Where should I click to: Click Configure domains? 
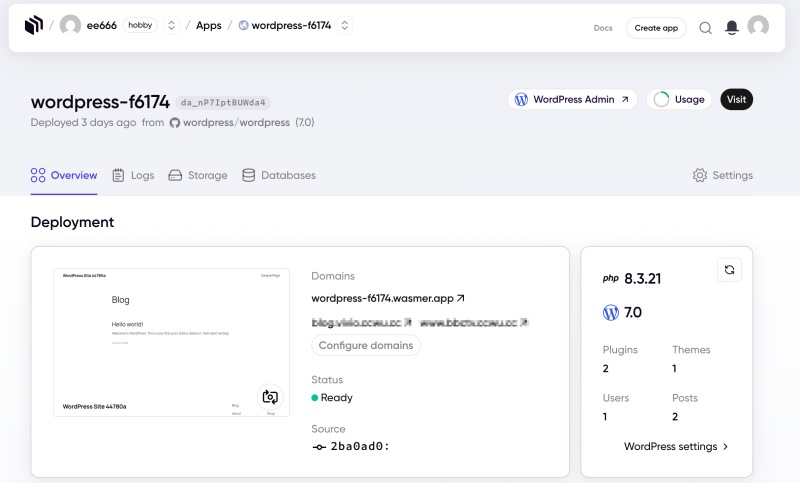[x=366, y=345]
